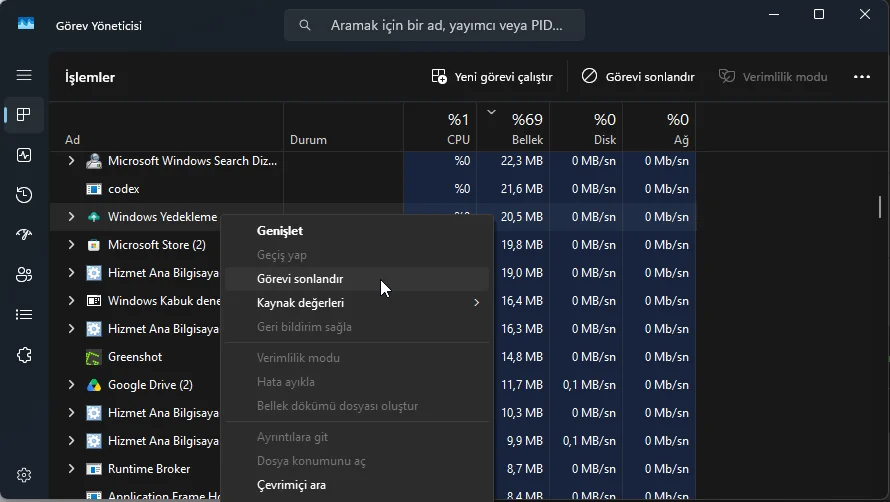Image resolution: width=890 pixels, height=502 pixels.
Task: Click the Google Drive process icon
Action: coord(94,385)
